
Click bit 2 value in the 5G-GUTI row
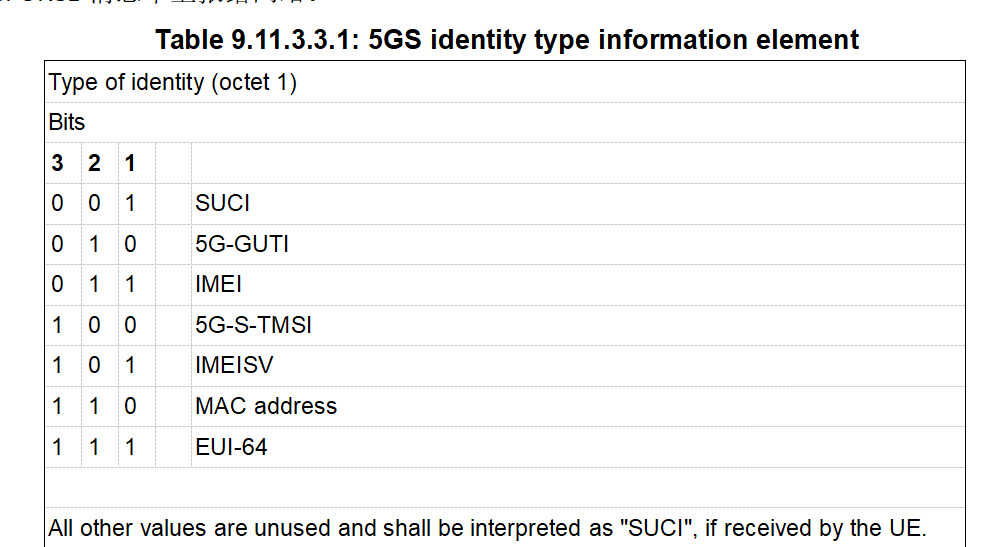(x=94, y=244)
